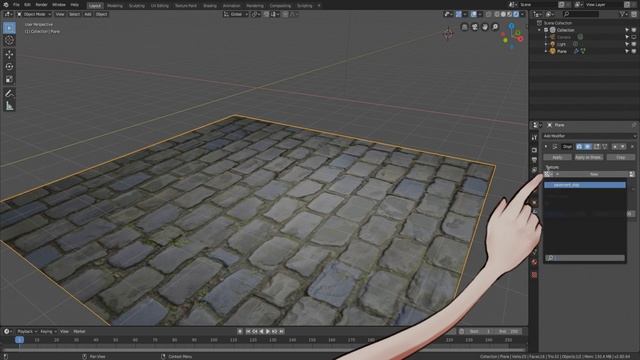This screenshot has width=640, height=360.
Task: Jump to timeline start
Action: (x=249, y=331)
